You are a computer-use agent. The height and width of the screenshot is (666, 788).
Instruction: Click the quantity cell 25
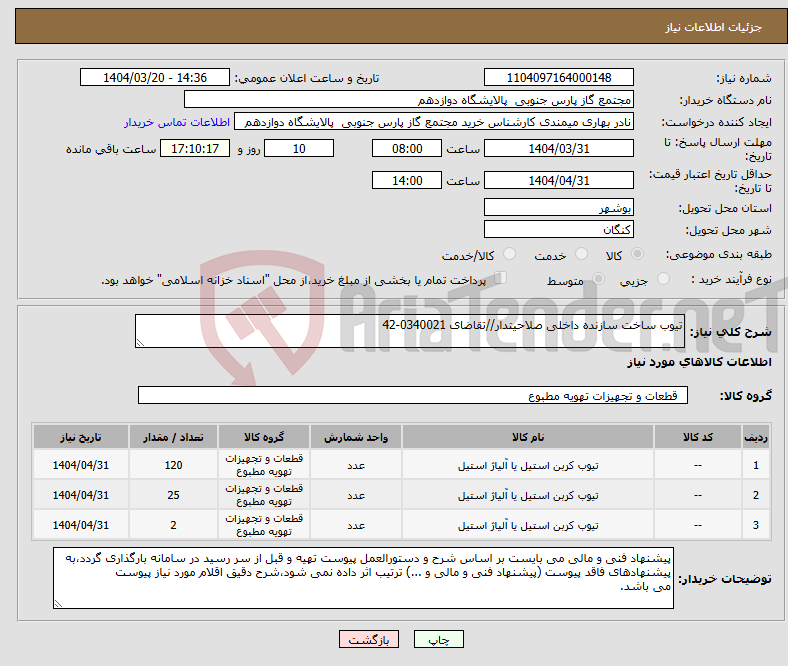(173, 496)
